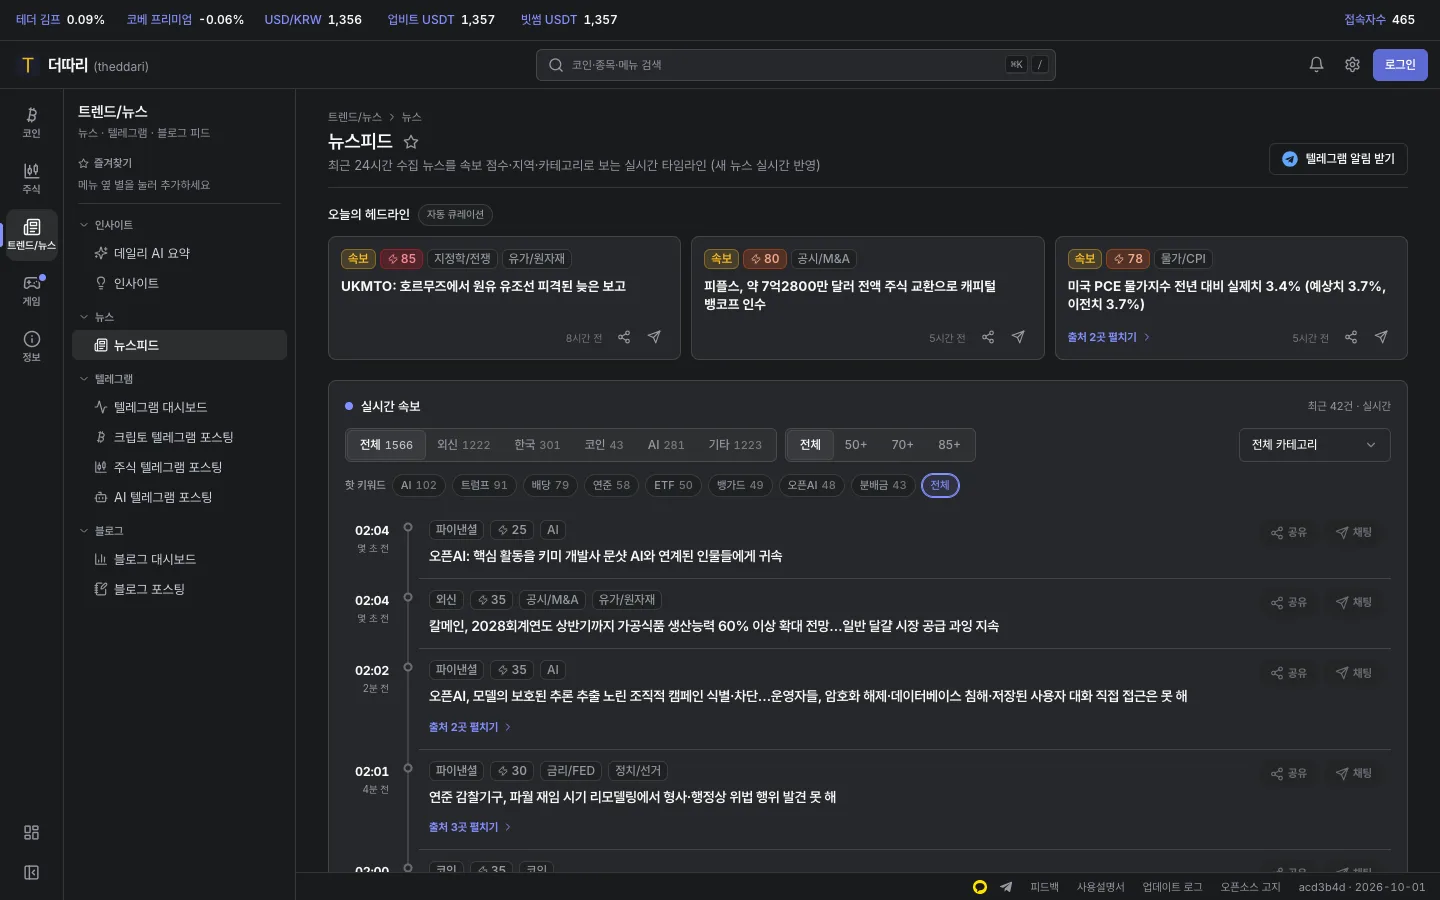Click the 더따리 logo in the header

(84, 65)
